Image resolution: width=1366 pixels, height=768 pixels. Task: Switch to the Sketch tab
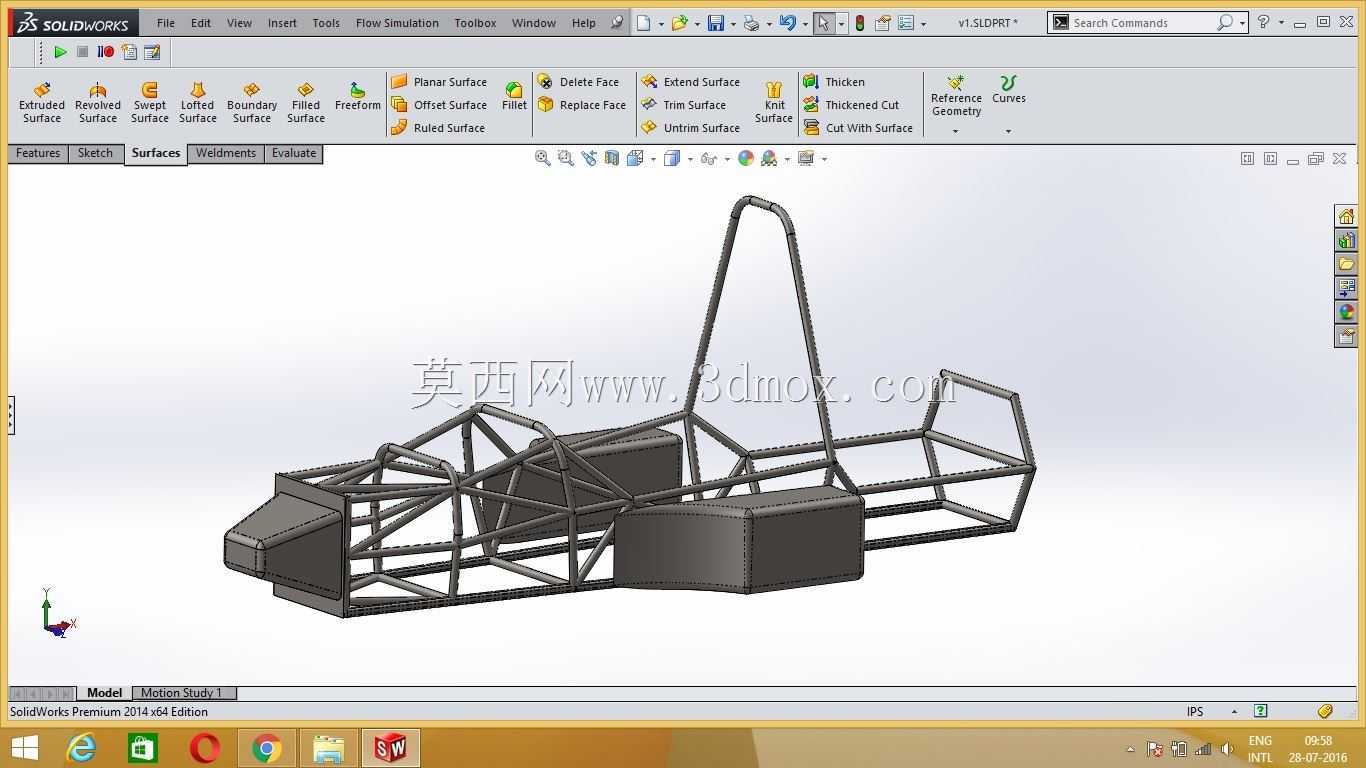(x=95, y=153)
